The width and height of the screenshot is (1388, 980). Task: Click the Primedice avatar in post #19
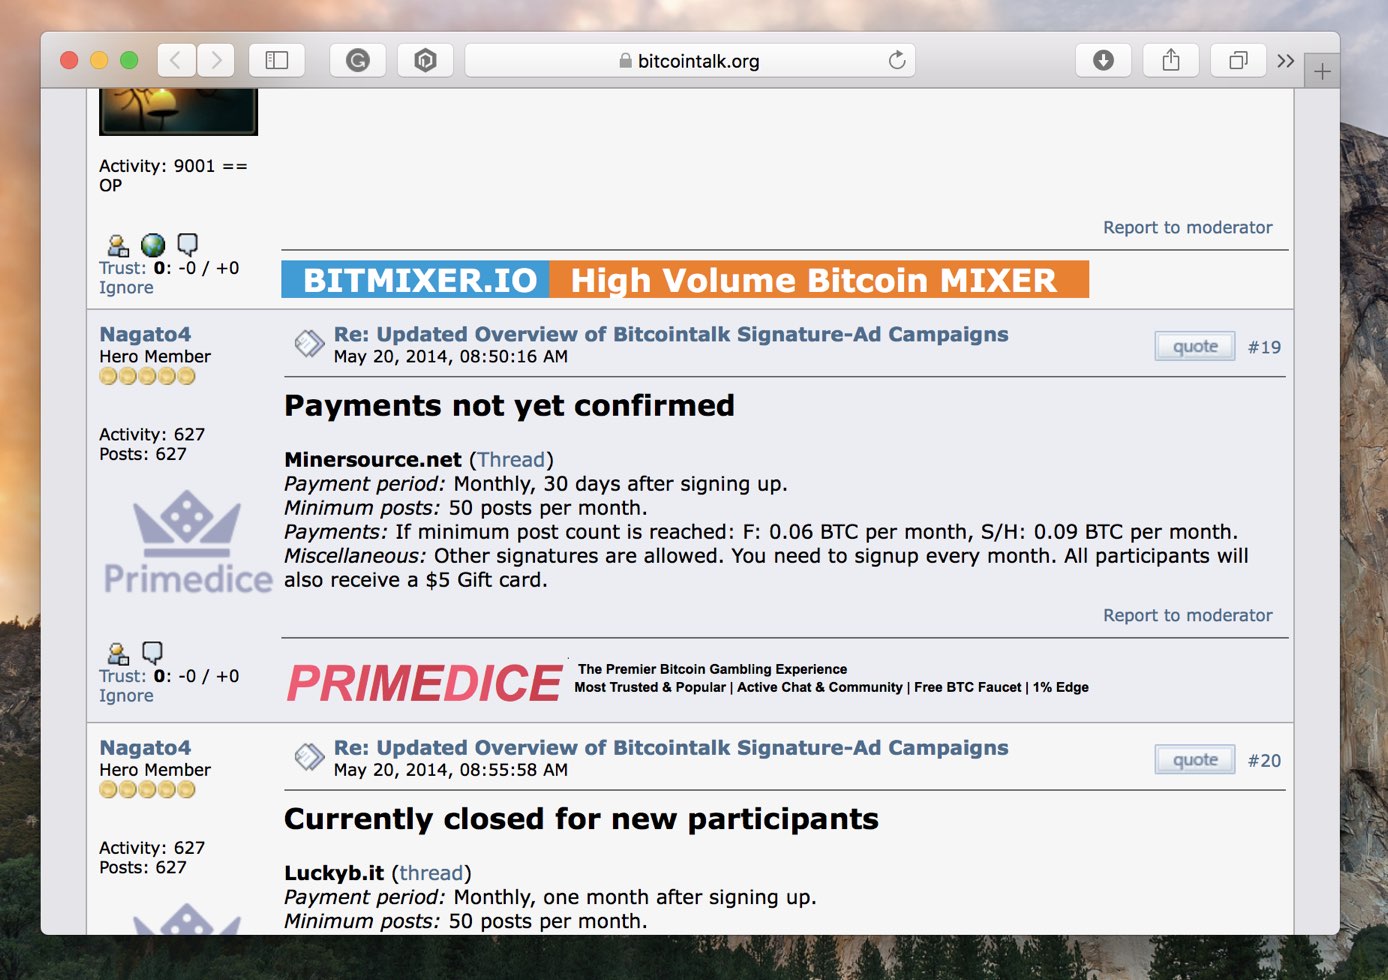point(187,542)
